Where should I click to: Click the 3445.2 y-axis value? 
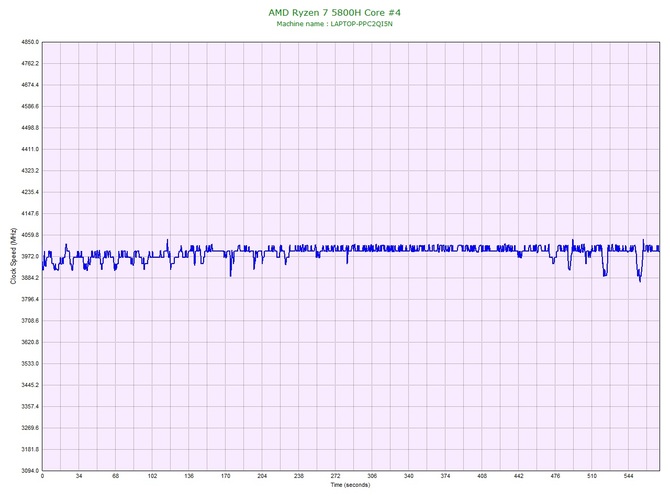pyautogui.click(x=30, y=385)
